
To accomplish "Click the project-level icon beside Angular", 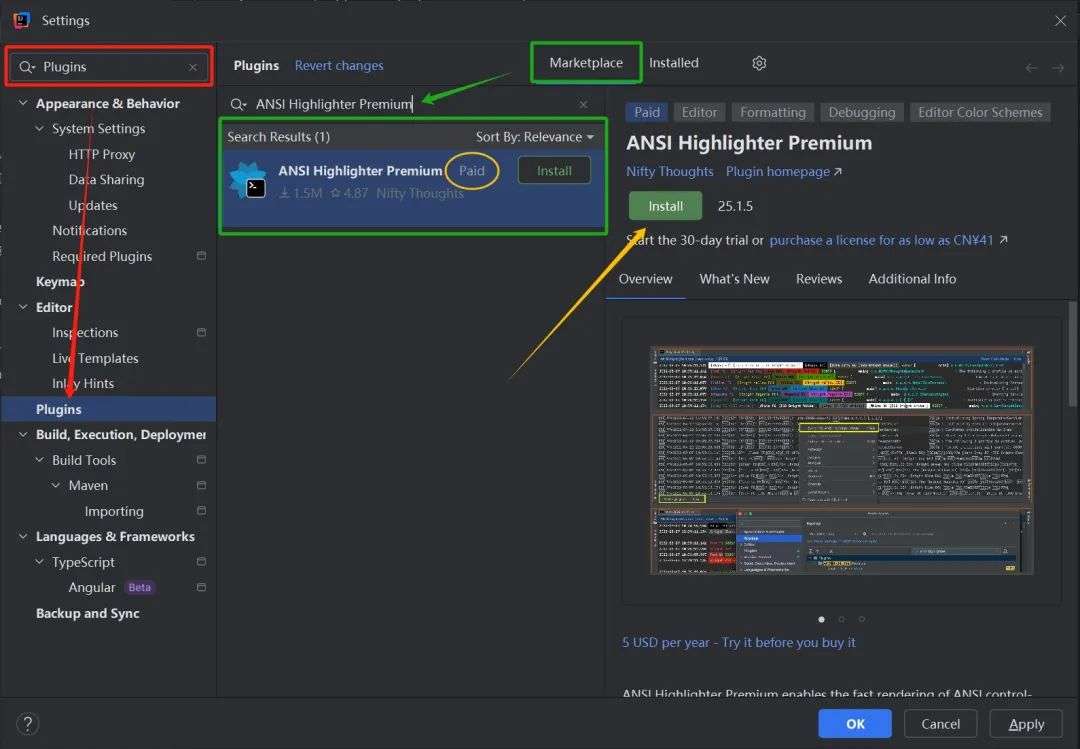I will (201, 587).
